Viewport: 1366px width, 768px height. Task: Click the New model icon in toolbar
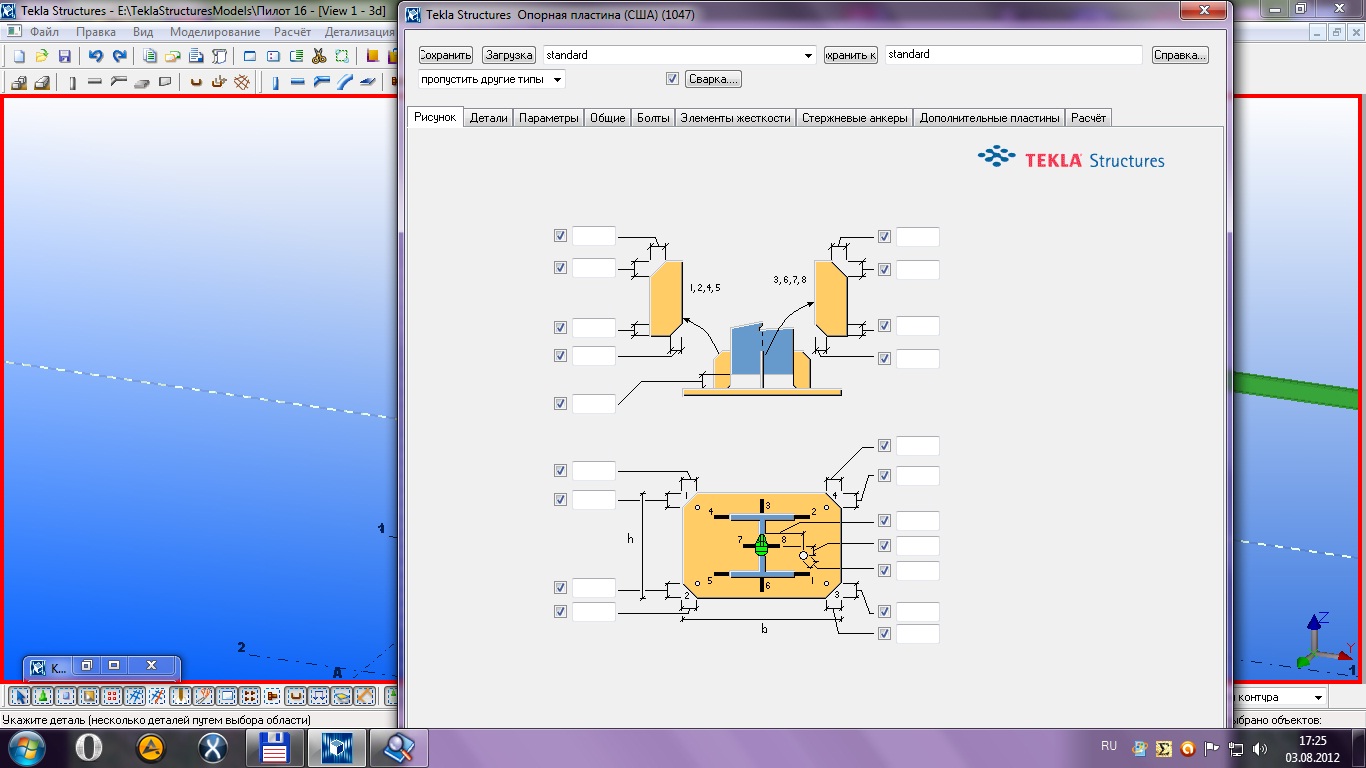tap(18, 56)
